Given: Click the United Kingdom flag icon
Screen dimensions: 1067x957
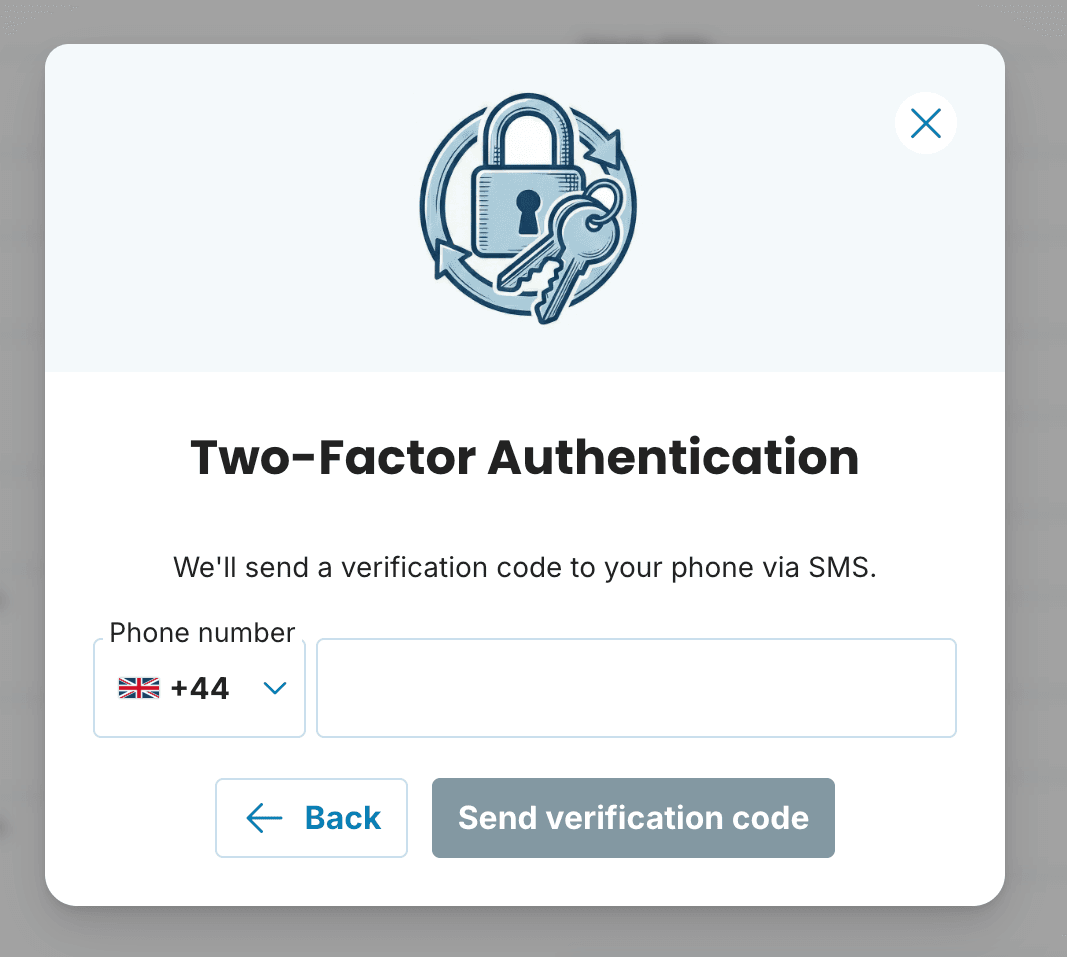Looking at the screenshot, I should point(139,688).
